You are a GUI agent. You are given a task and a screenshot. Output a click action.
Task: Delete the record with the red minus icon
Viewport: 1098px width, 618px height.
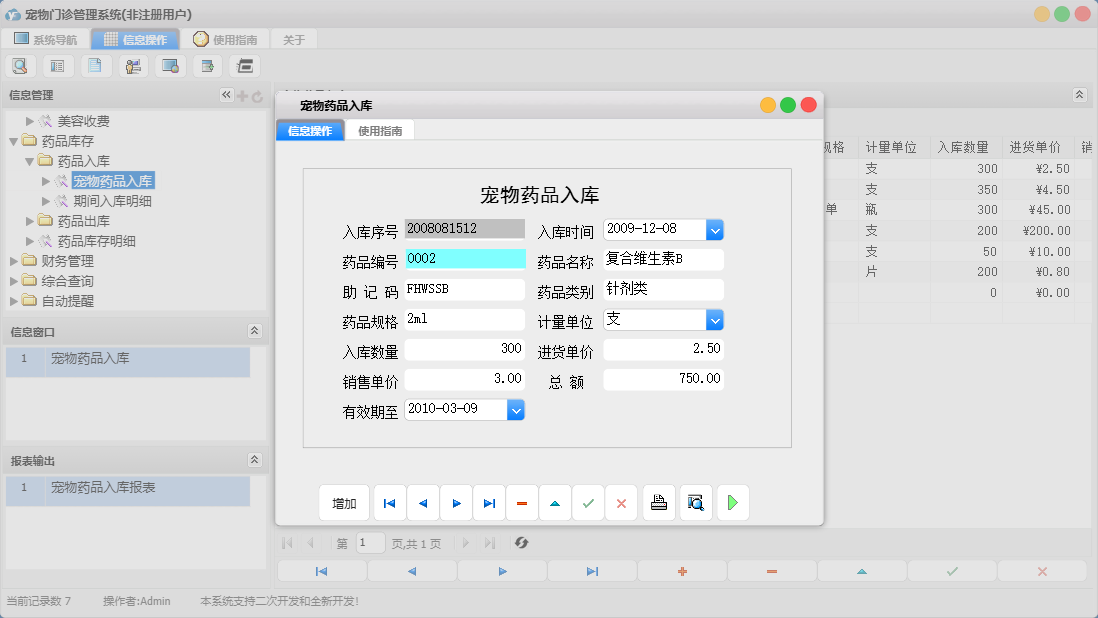point(522,502)
